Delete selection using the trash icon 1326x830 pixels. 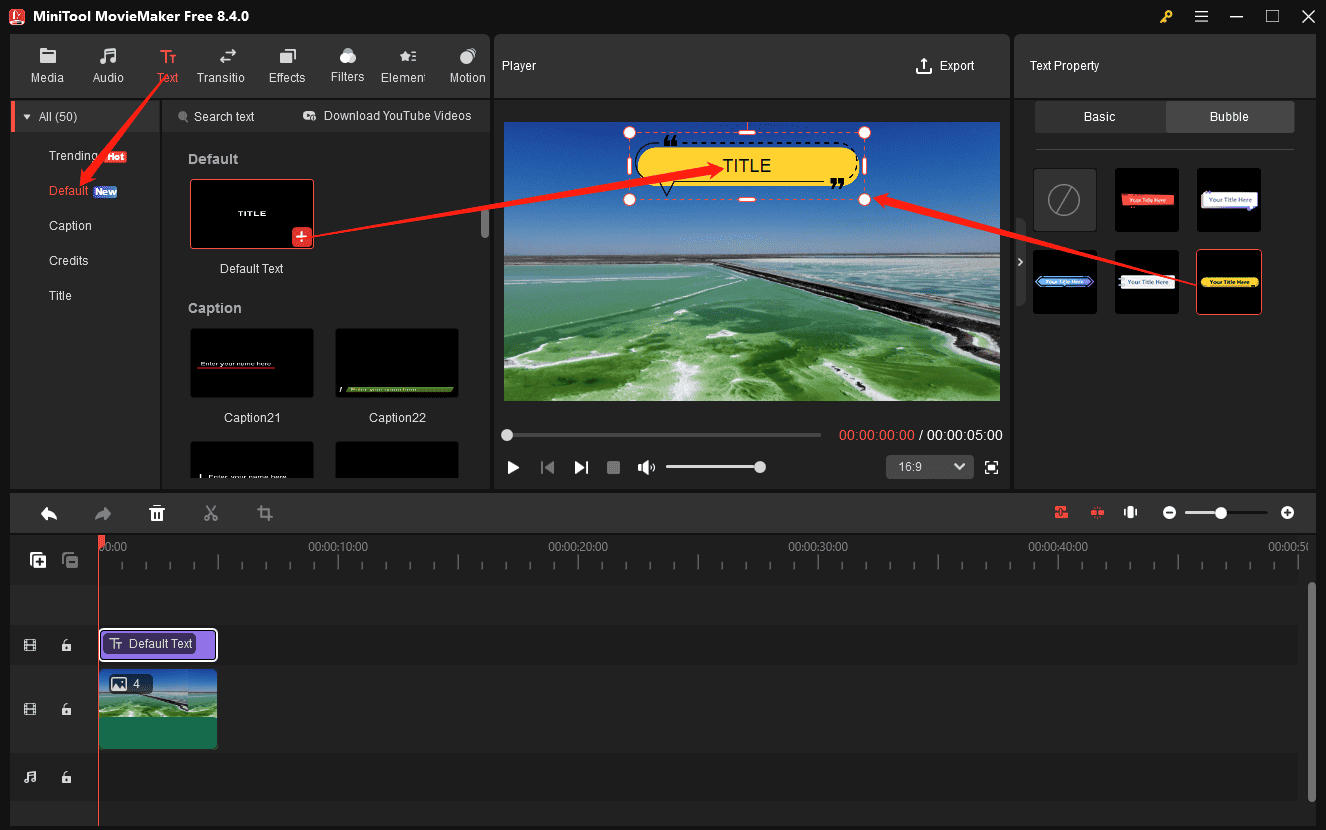click(157, 513)
